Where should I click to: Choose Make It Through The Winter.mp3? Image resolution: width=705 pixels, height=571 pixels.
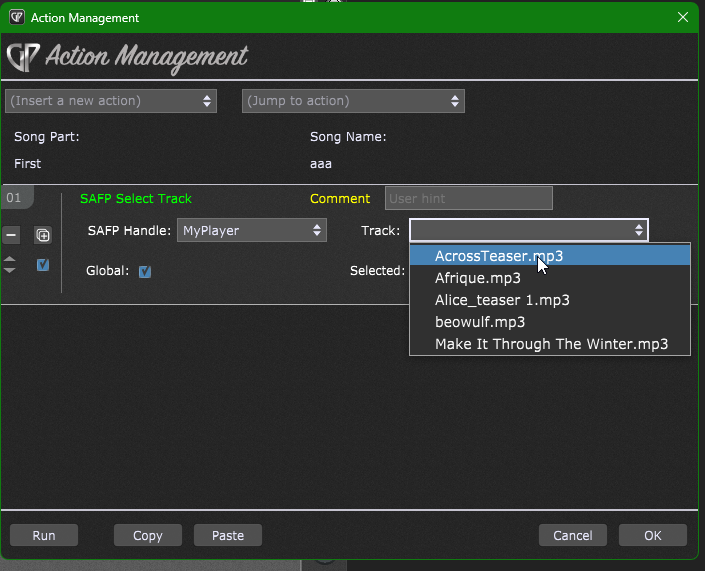click(x=549, y=344)
